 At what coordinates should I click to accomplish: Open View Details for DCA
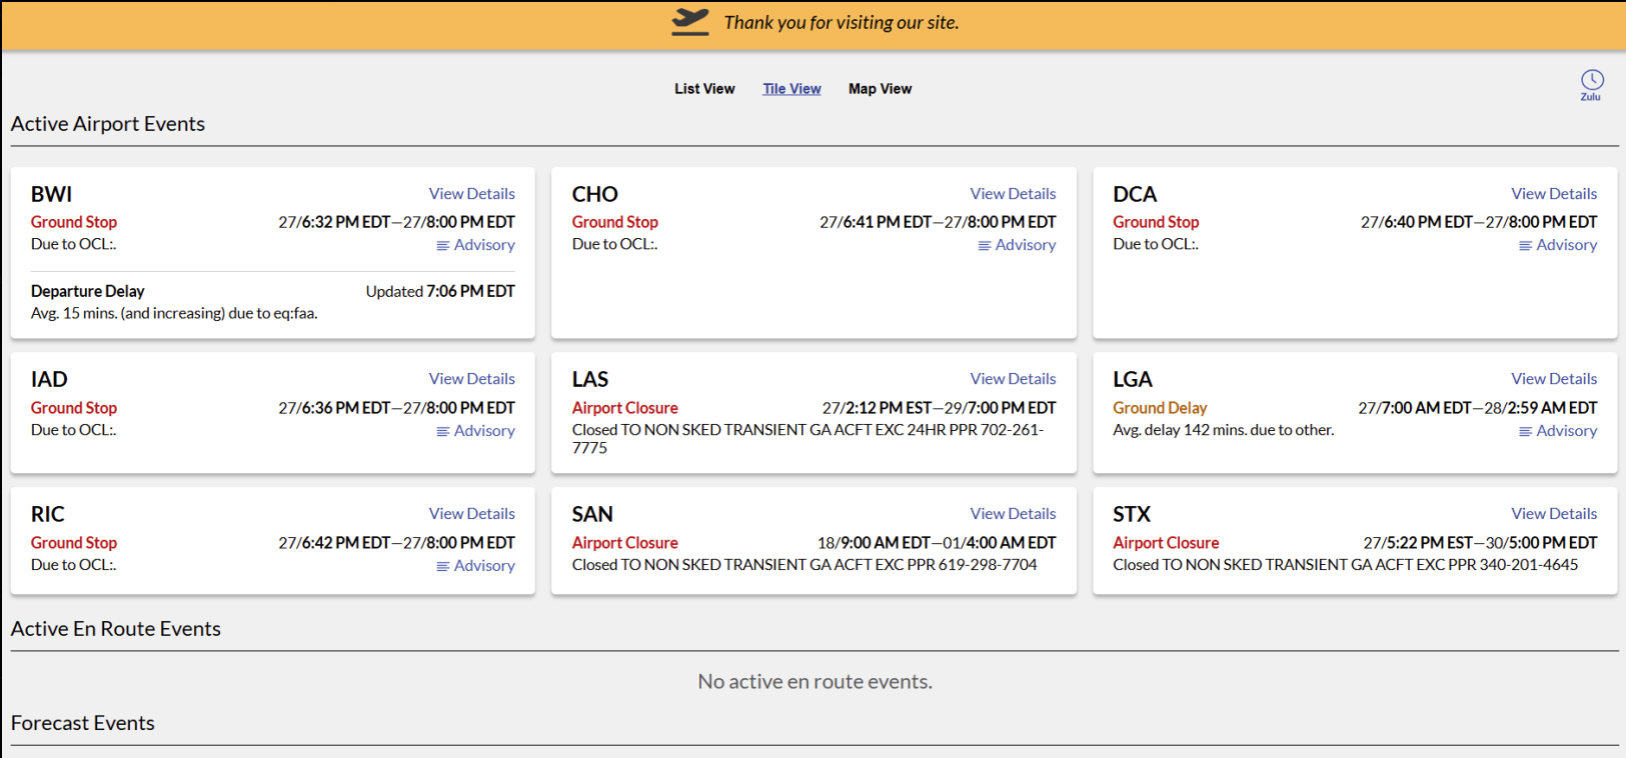(x=1554, y=194)
